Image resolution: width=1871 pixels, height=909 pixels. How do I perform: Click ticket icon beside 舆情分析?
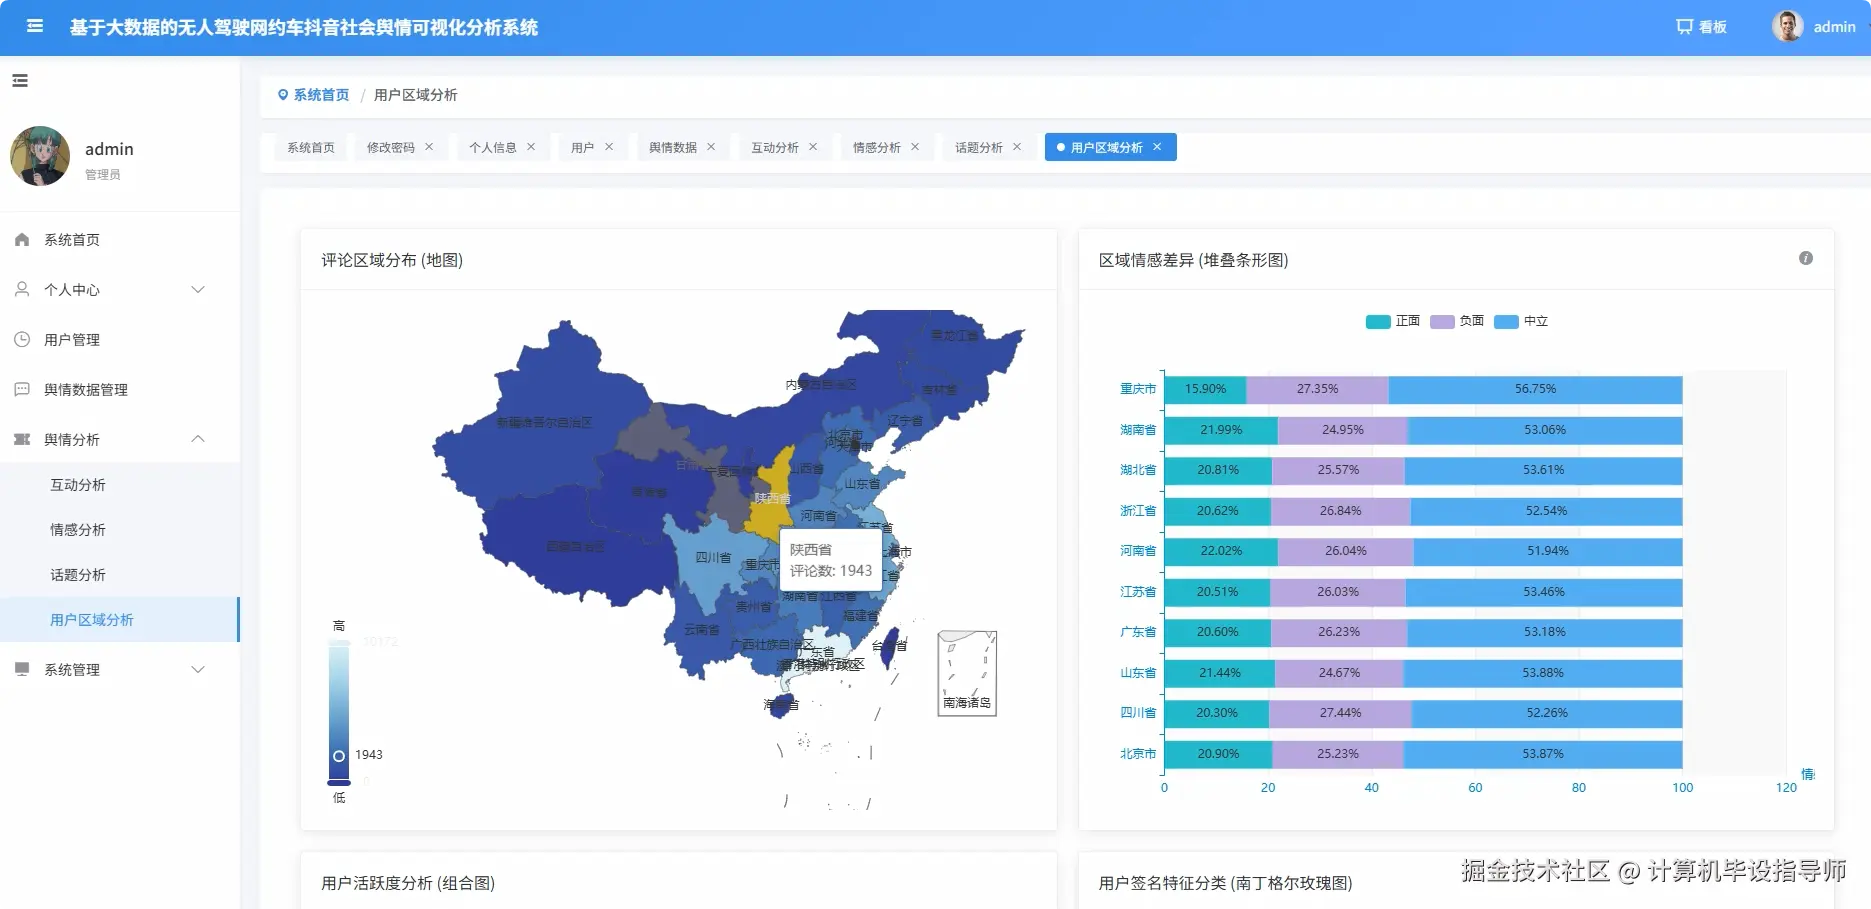[22, 440]
